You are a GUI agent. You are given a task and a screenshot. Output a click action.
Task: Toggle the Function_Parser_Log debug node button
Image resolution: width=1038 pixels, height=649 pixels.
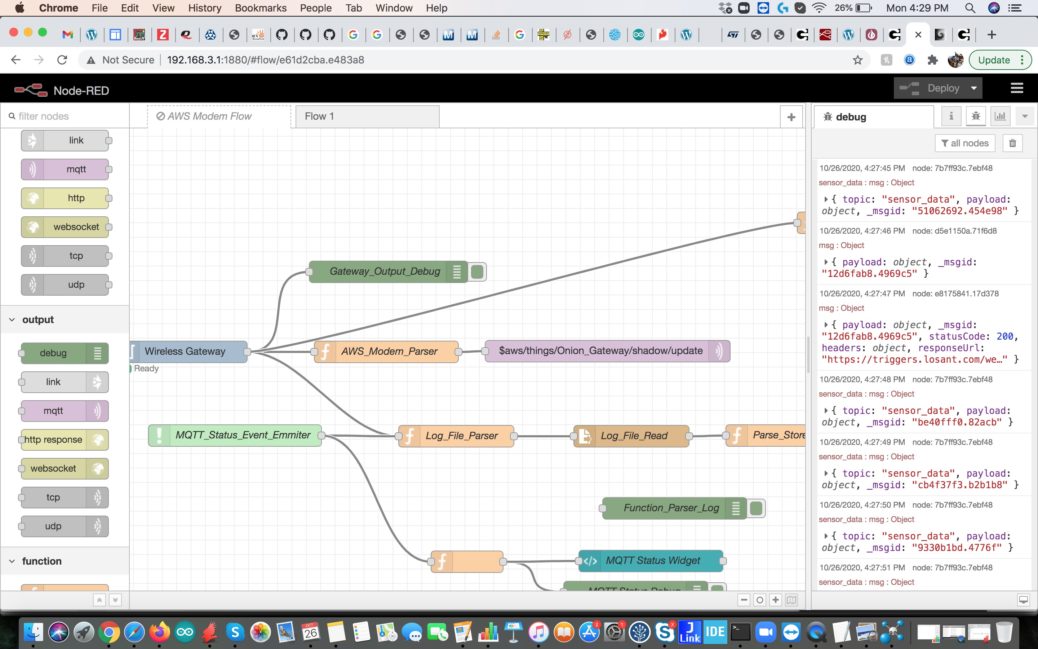(x=757, y=508)
